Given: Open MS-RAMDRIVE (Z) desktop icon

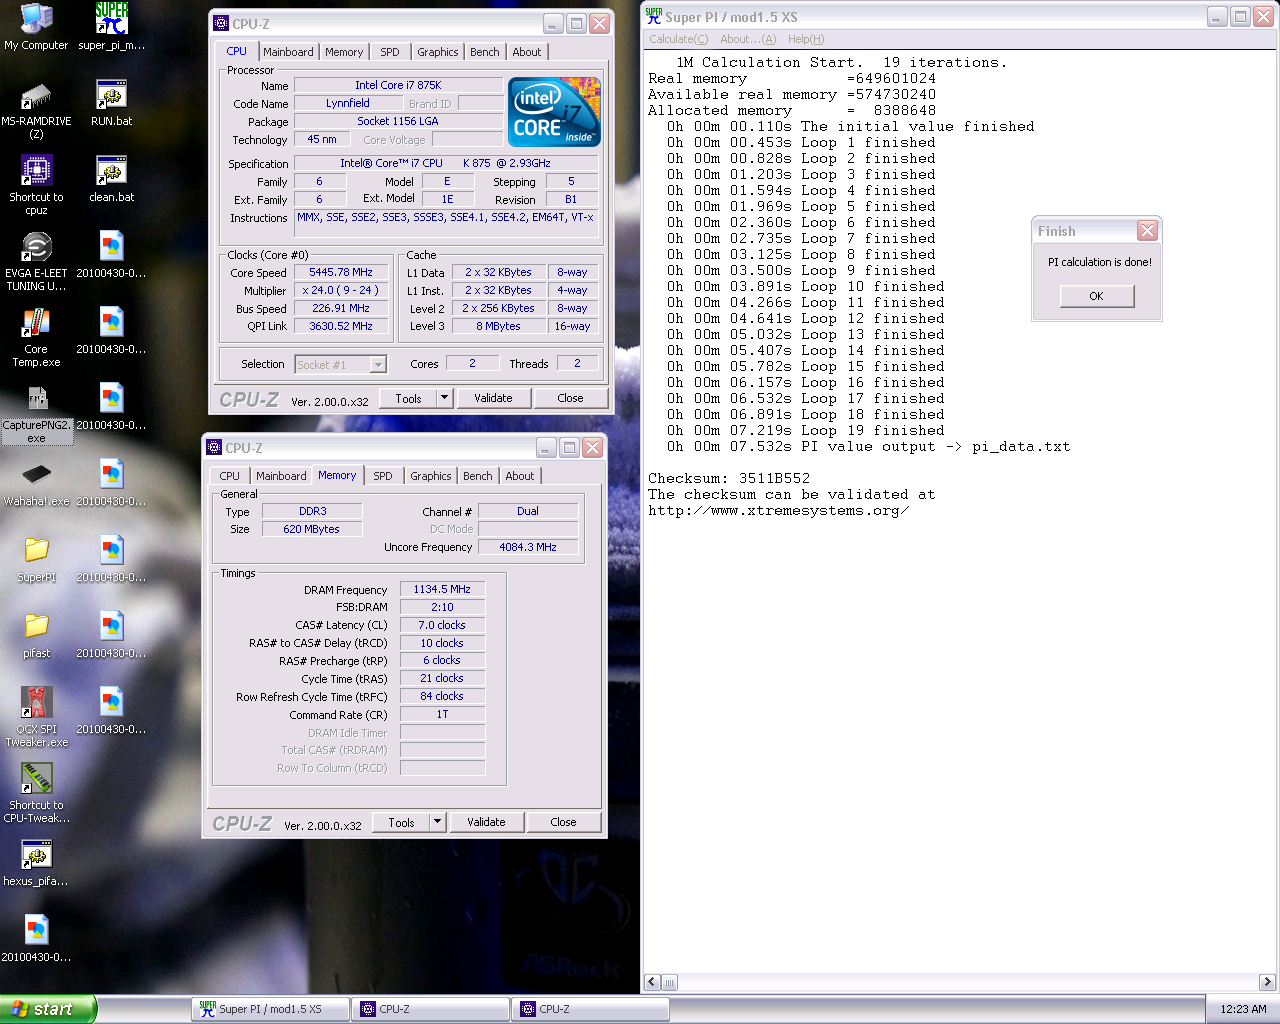Looking at the screenshot, I should coord(36,109).
